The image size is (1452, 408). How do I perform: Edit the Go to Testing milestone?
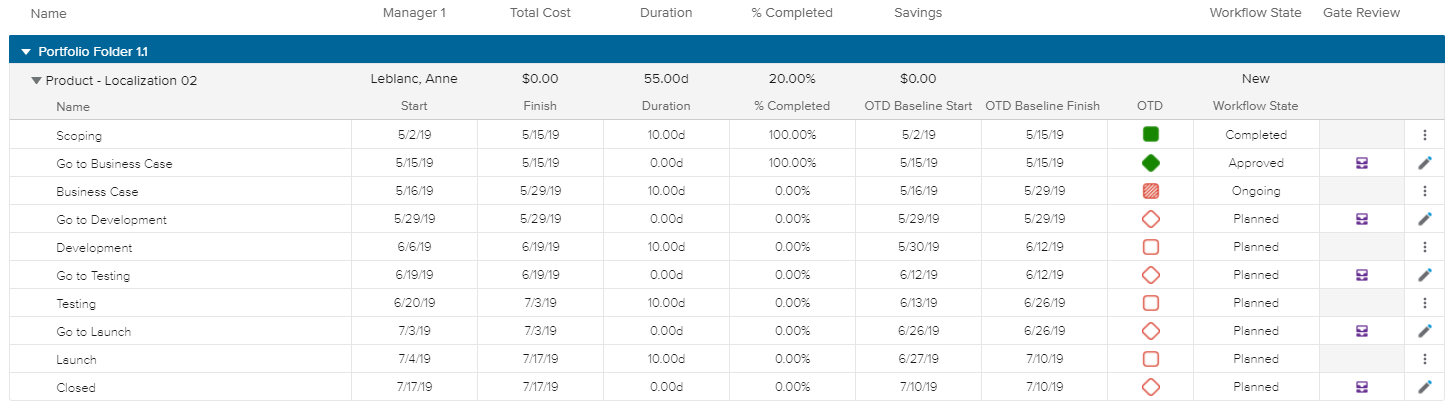click(1425, 275)
